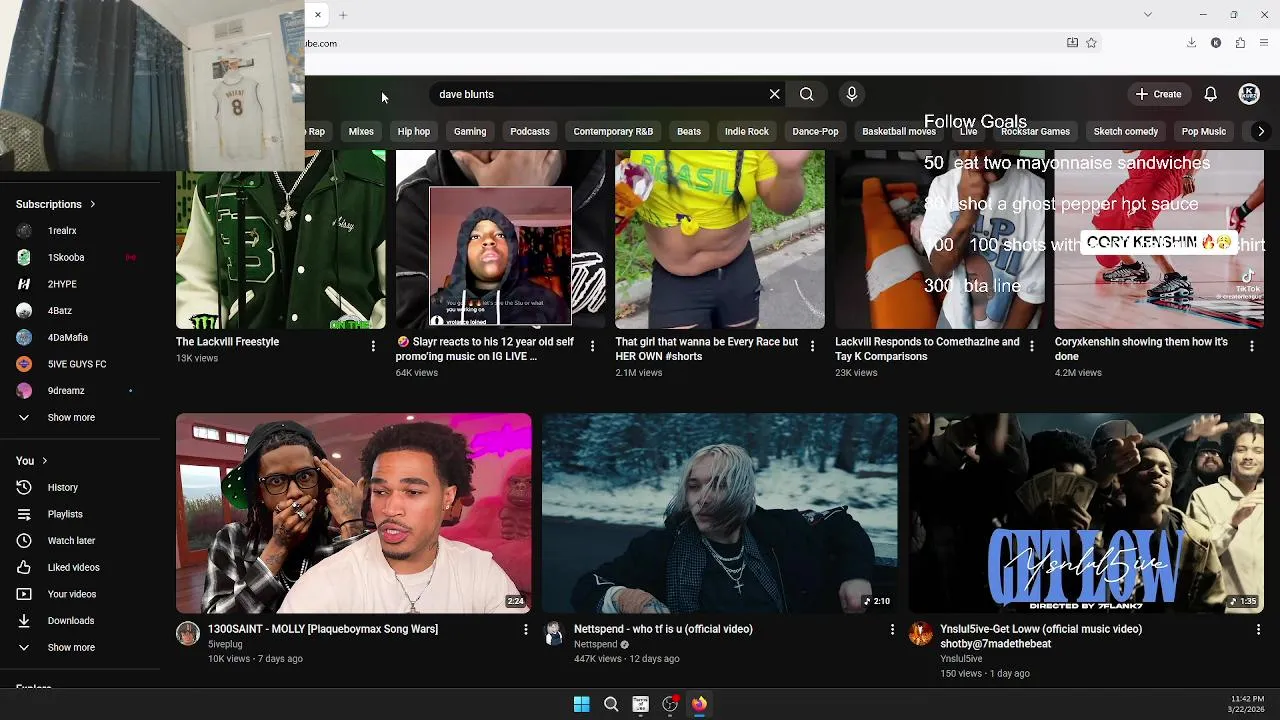Viewport: 1280px width, 720px height.
Task: Open the taskbar clock showing 11:42 PM
Action: pyautogui.click(x=1247, y=704)
